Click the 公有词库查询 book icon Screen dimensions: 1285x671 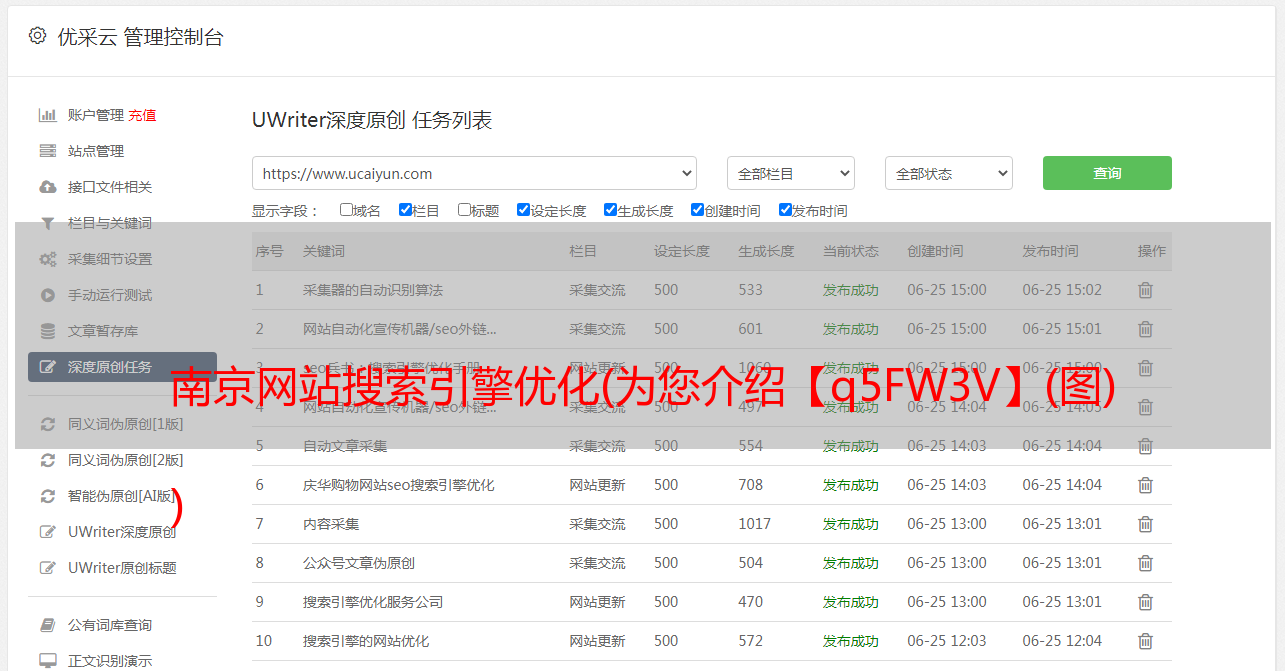coord(47,625)
